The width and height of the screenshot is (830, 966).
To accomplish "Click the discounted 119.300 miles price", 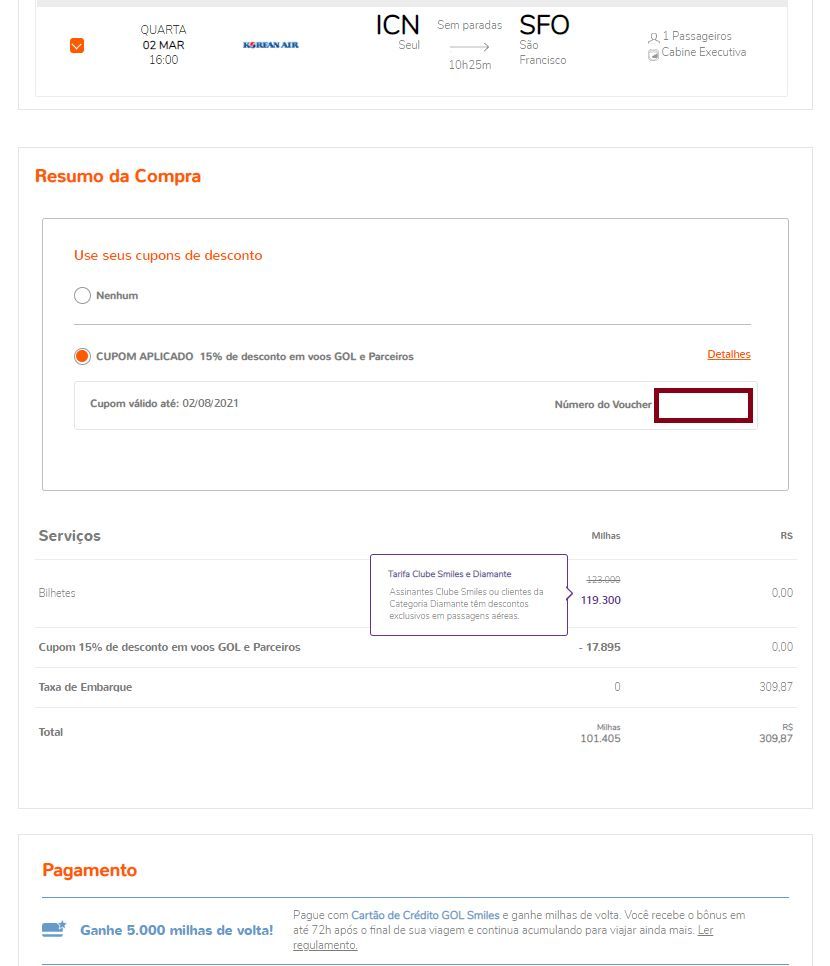I will point(601,600).
